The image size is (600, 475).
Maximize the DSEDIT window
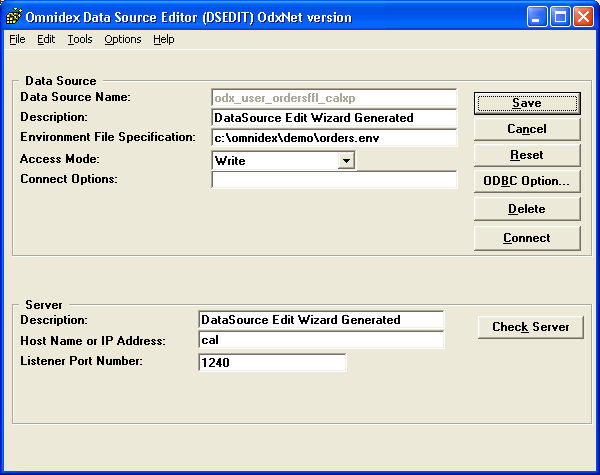click(560, 17)
